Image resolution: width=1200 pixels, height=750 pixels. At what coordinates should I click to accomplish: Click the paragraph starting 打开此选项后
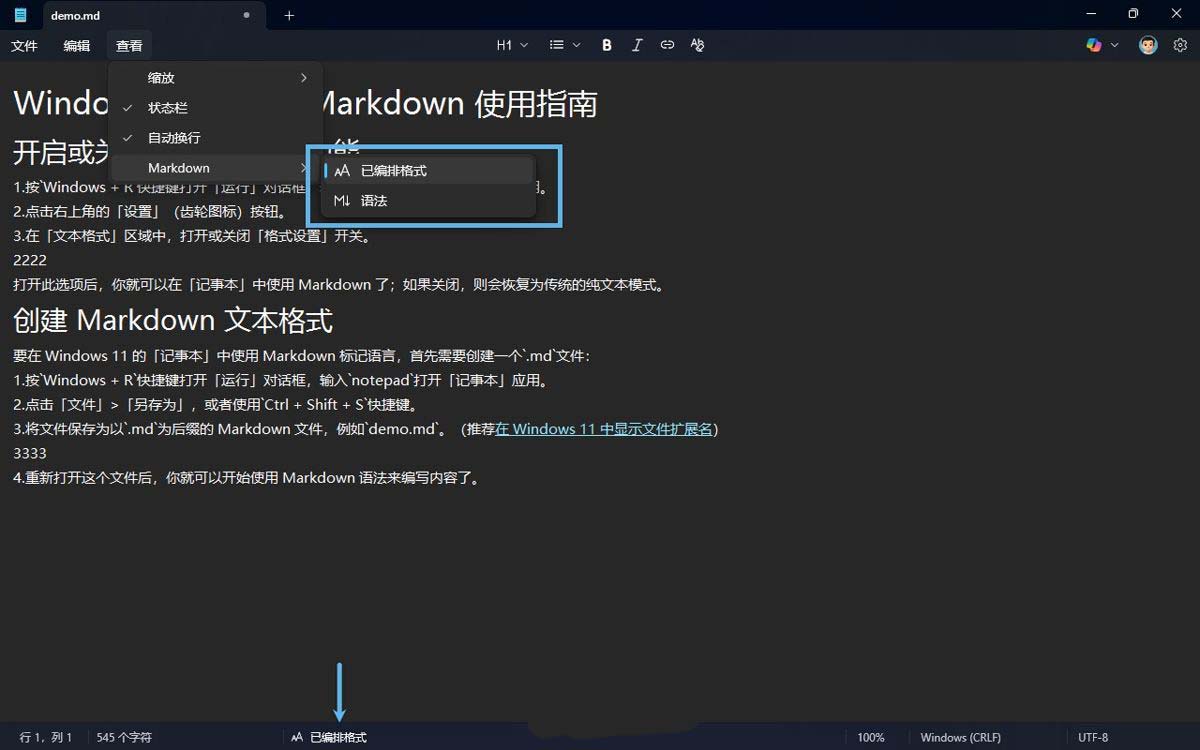pyautogui.click(x=340, y=284)
